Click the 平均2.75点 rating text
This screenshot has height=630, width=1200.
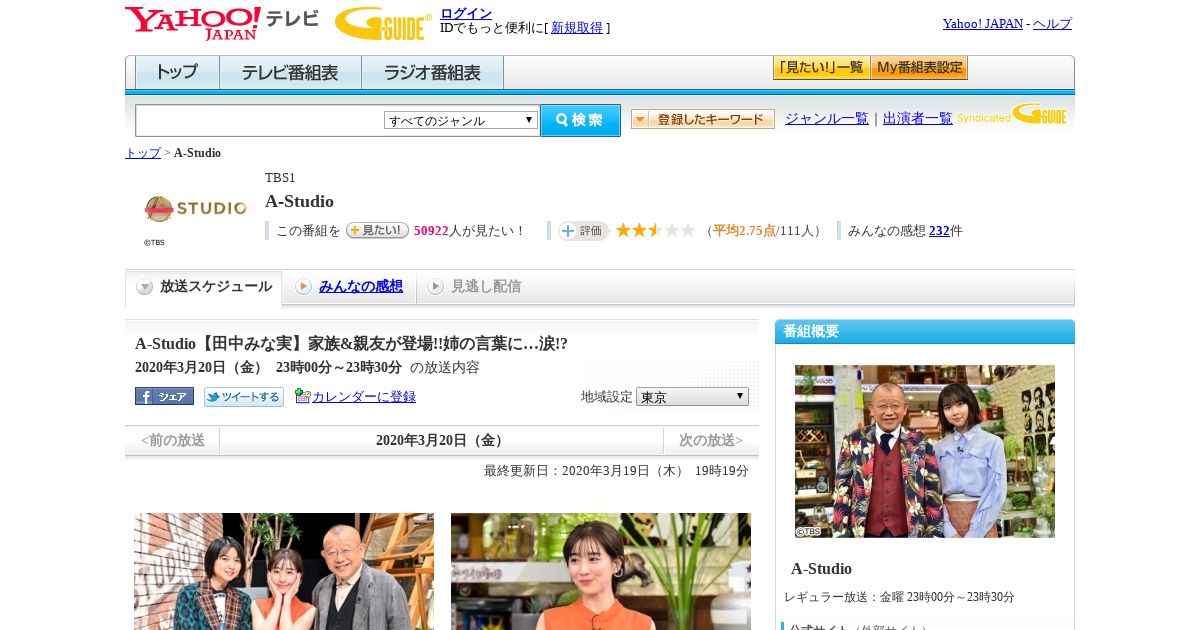[744, 231]
